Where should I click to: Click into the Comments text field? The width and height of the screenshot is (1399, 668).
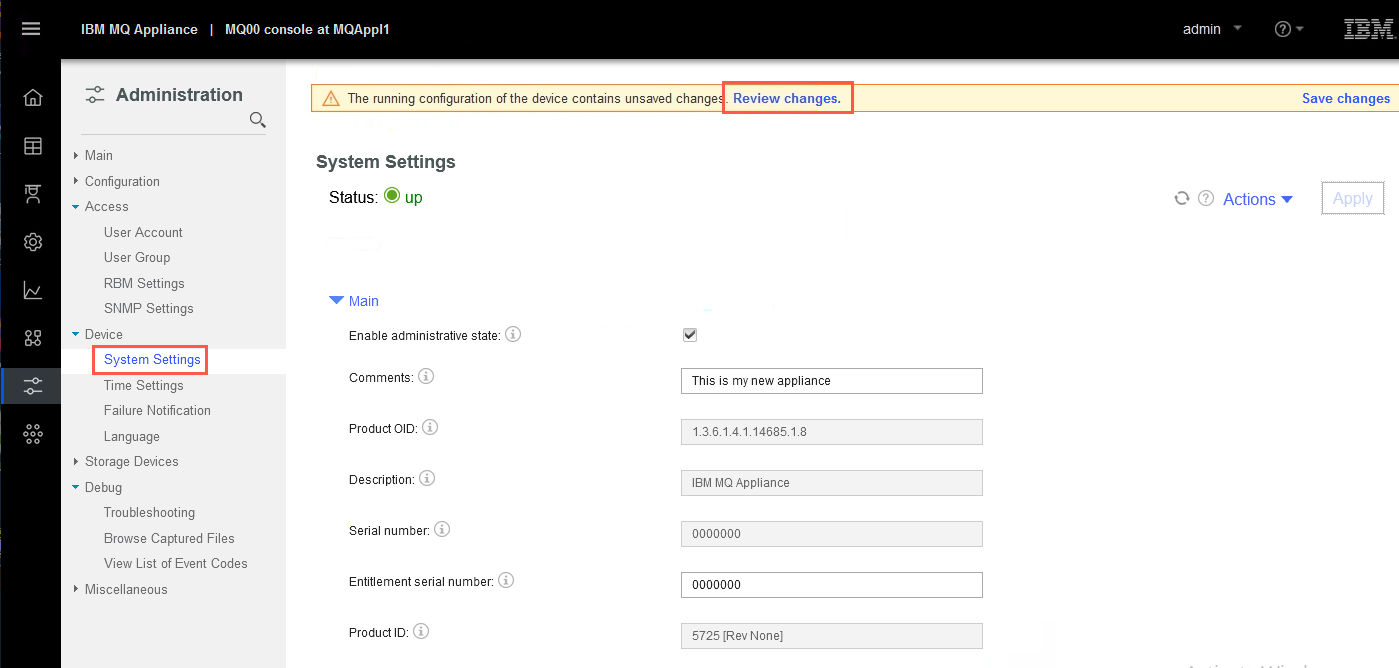[832, 381]
